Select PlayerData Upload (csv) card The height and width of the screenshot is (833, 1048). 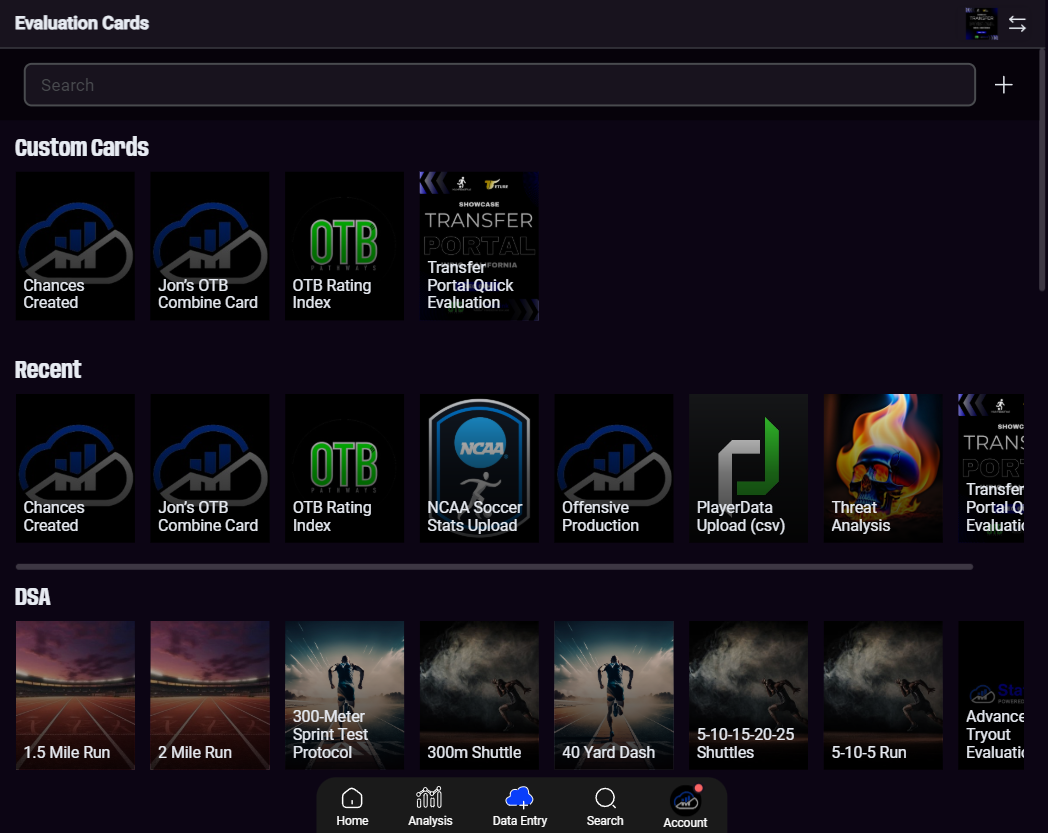click(749, 468)
